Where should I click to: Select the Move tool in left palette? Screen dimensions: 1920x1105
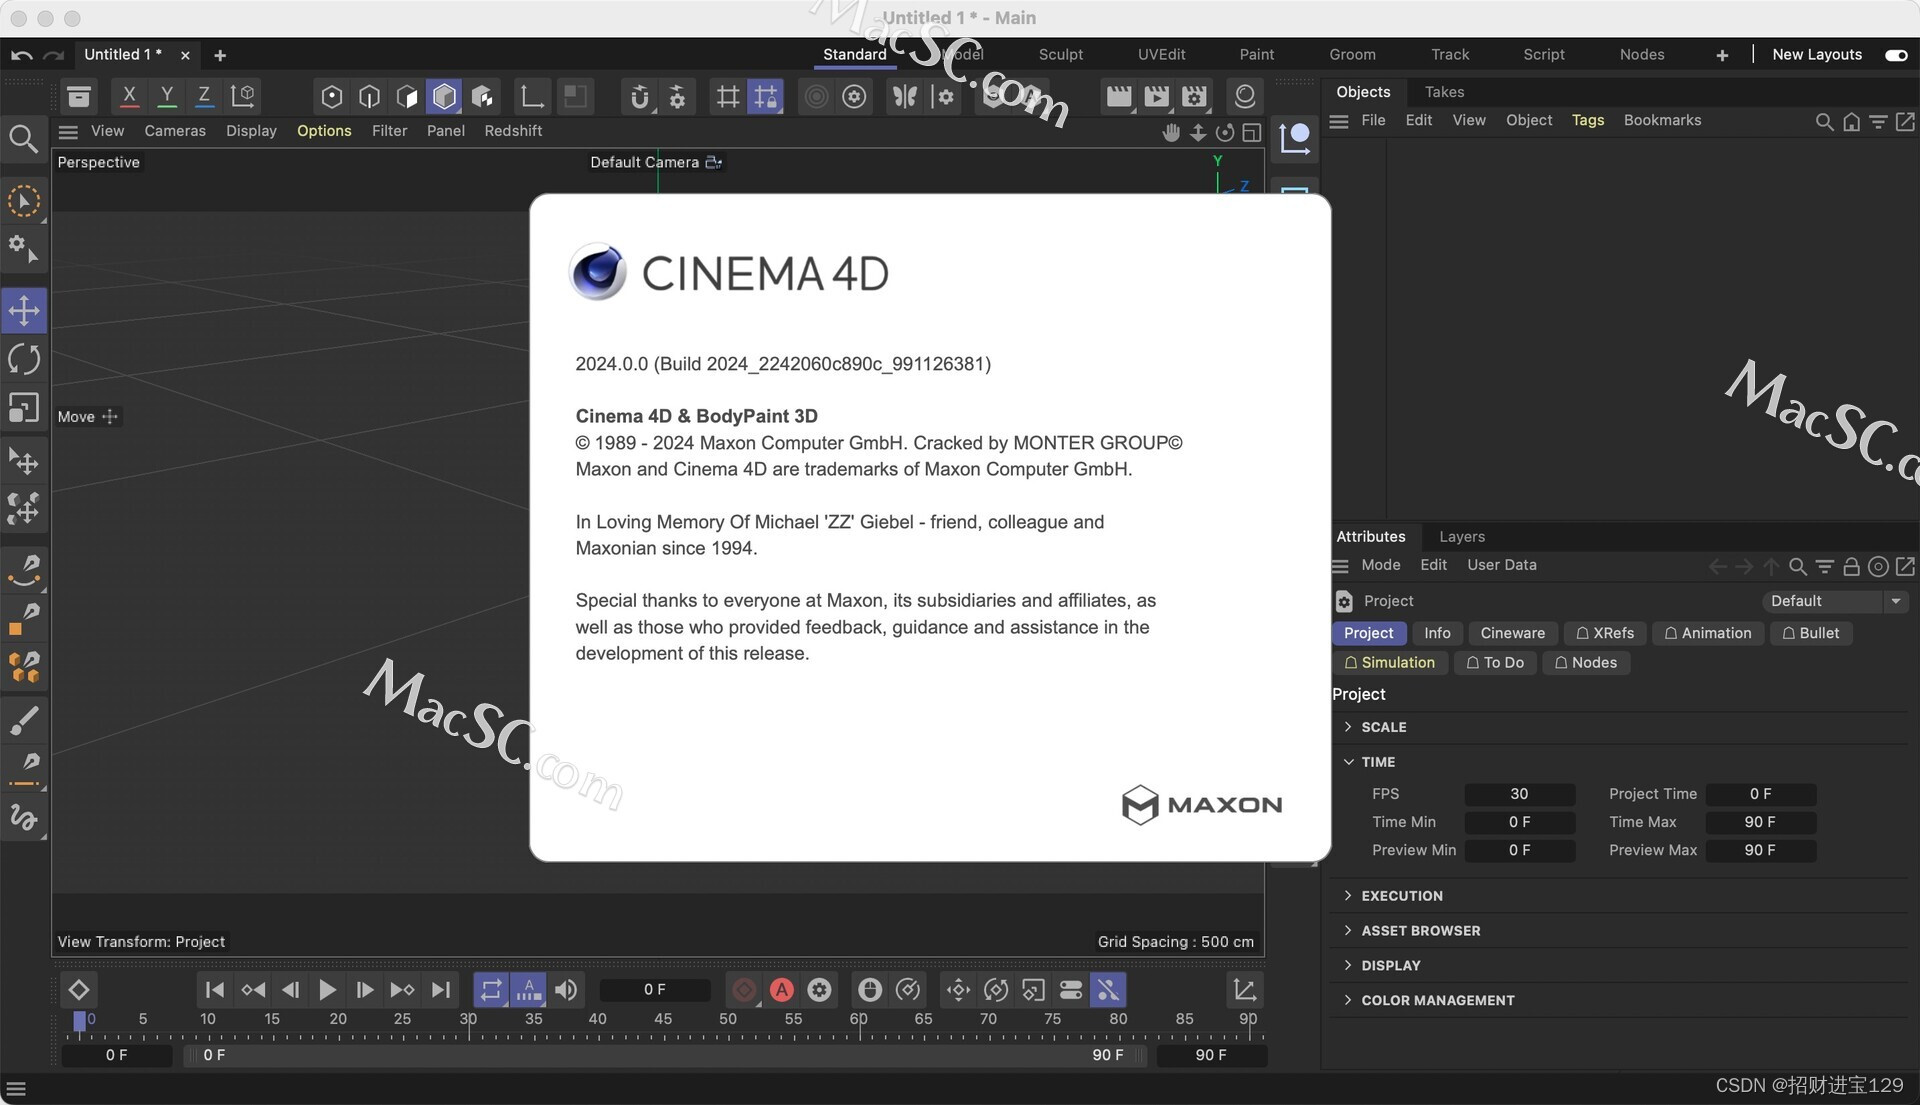(24, 311)
